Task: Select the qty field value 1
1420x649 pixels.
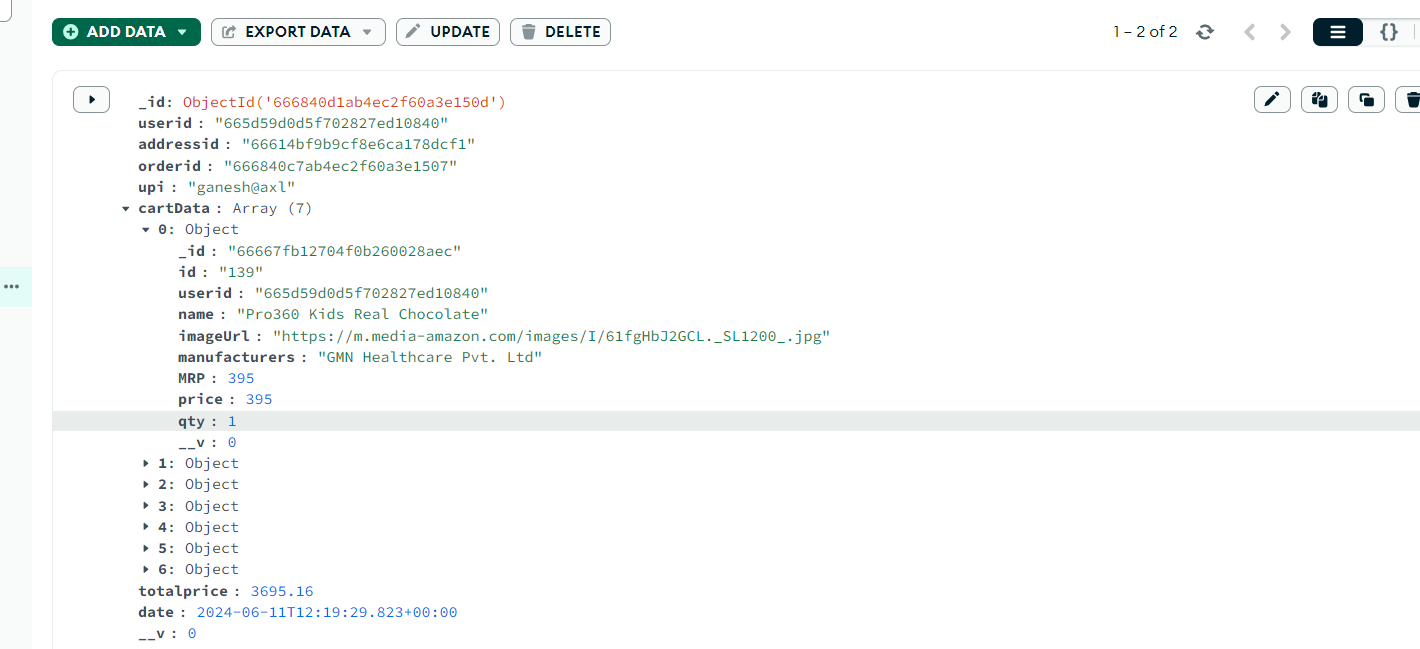Action: point(232,422)
